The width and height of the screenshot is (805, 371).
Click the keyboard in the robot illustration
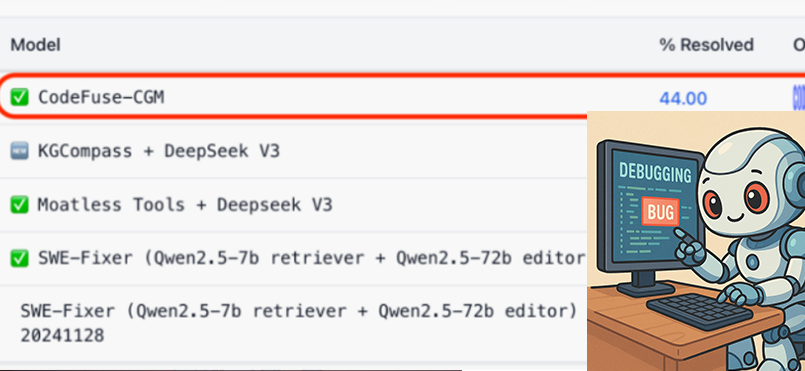point(700,308)
